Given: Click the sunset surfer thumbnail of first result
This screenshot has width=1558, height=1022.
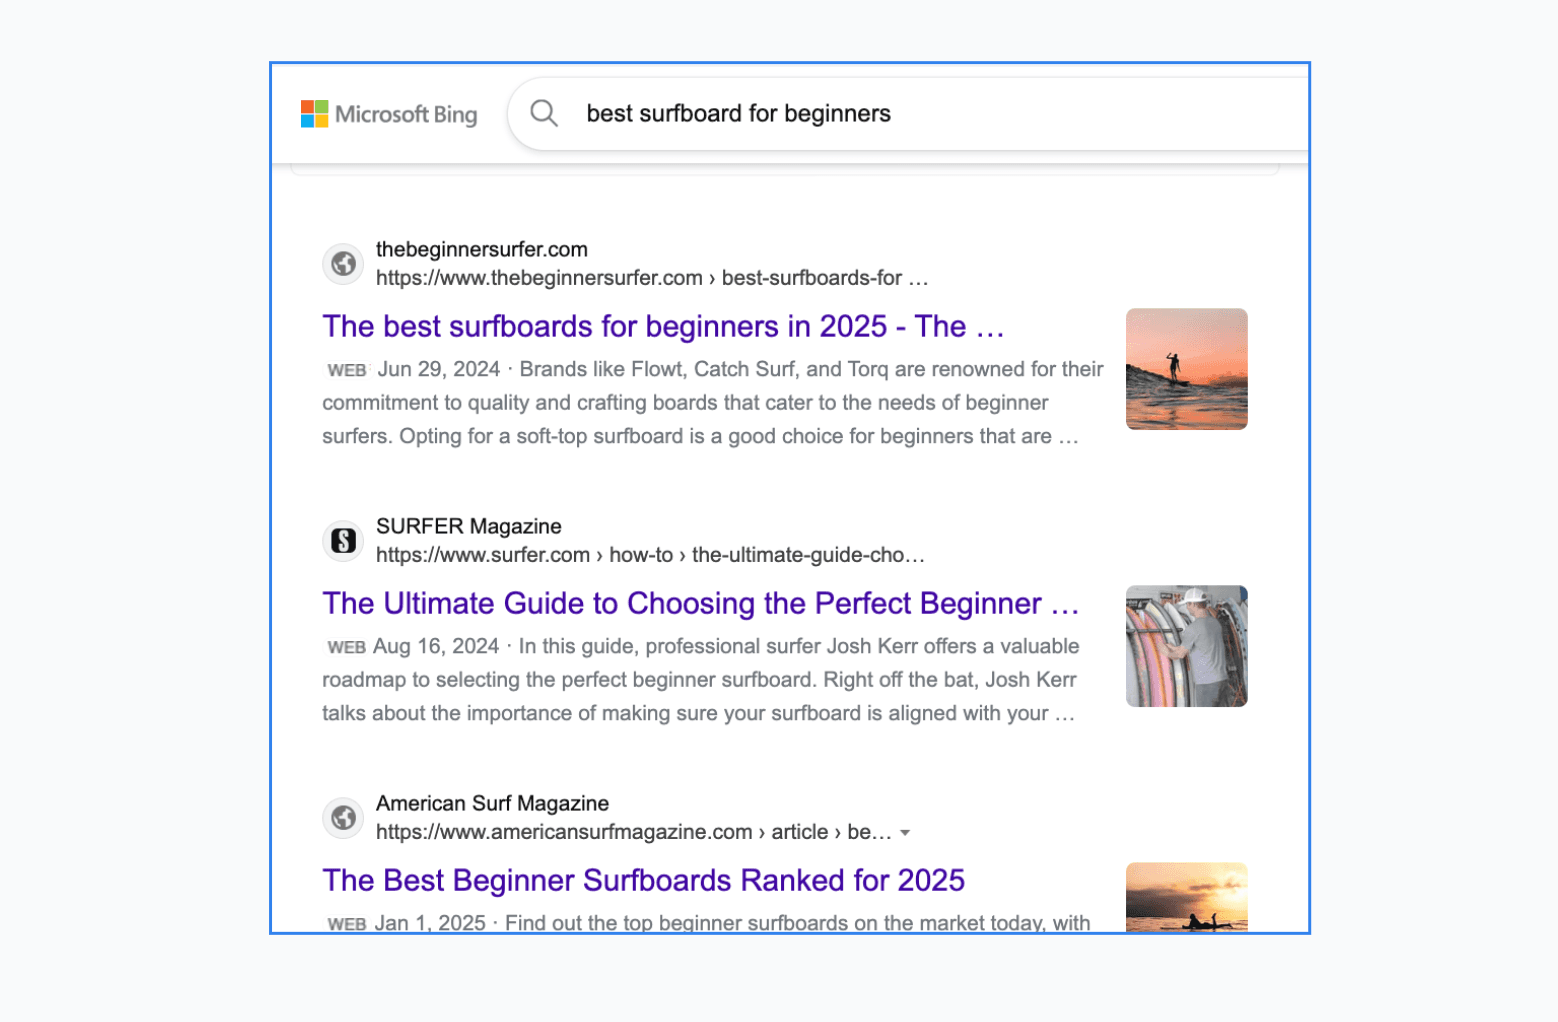Looking at the screenshot, I should pos(1186,369).
